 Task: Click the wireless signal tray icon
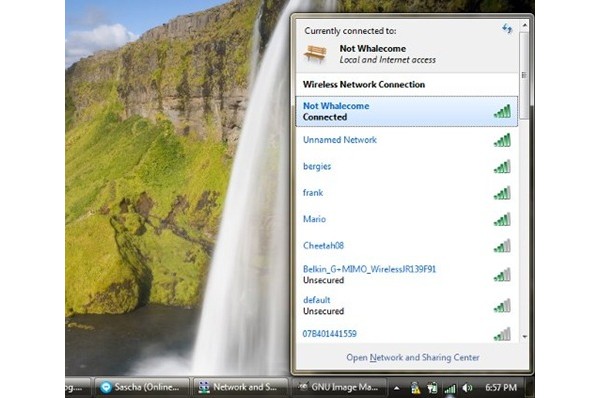(450, 389)
